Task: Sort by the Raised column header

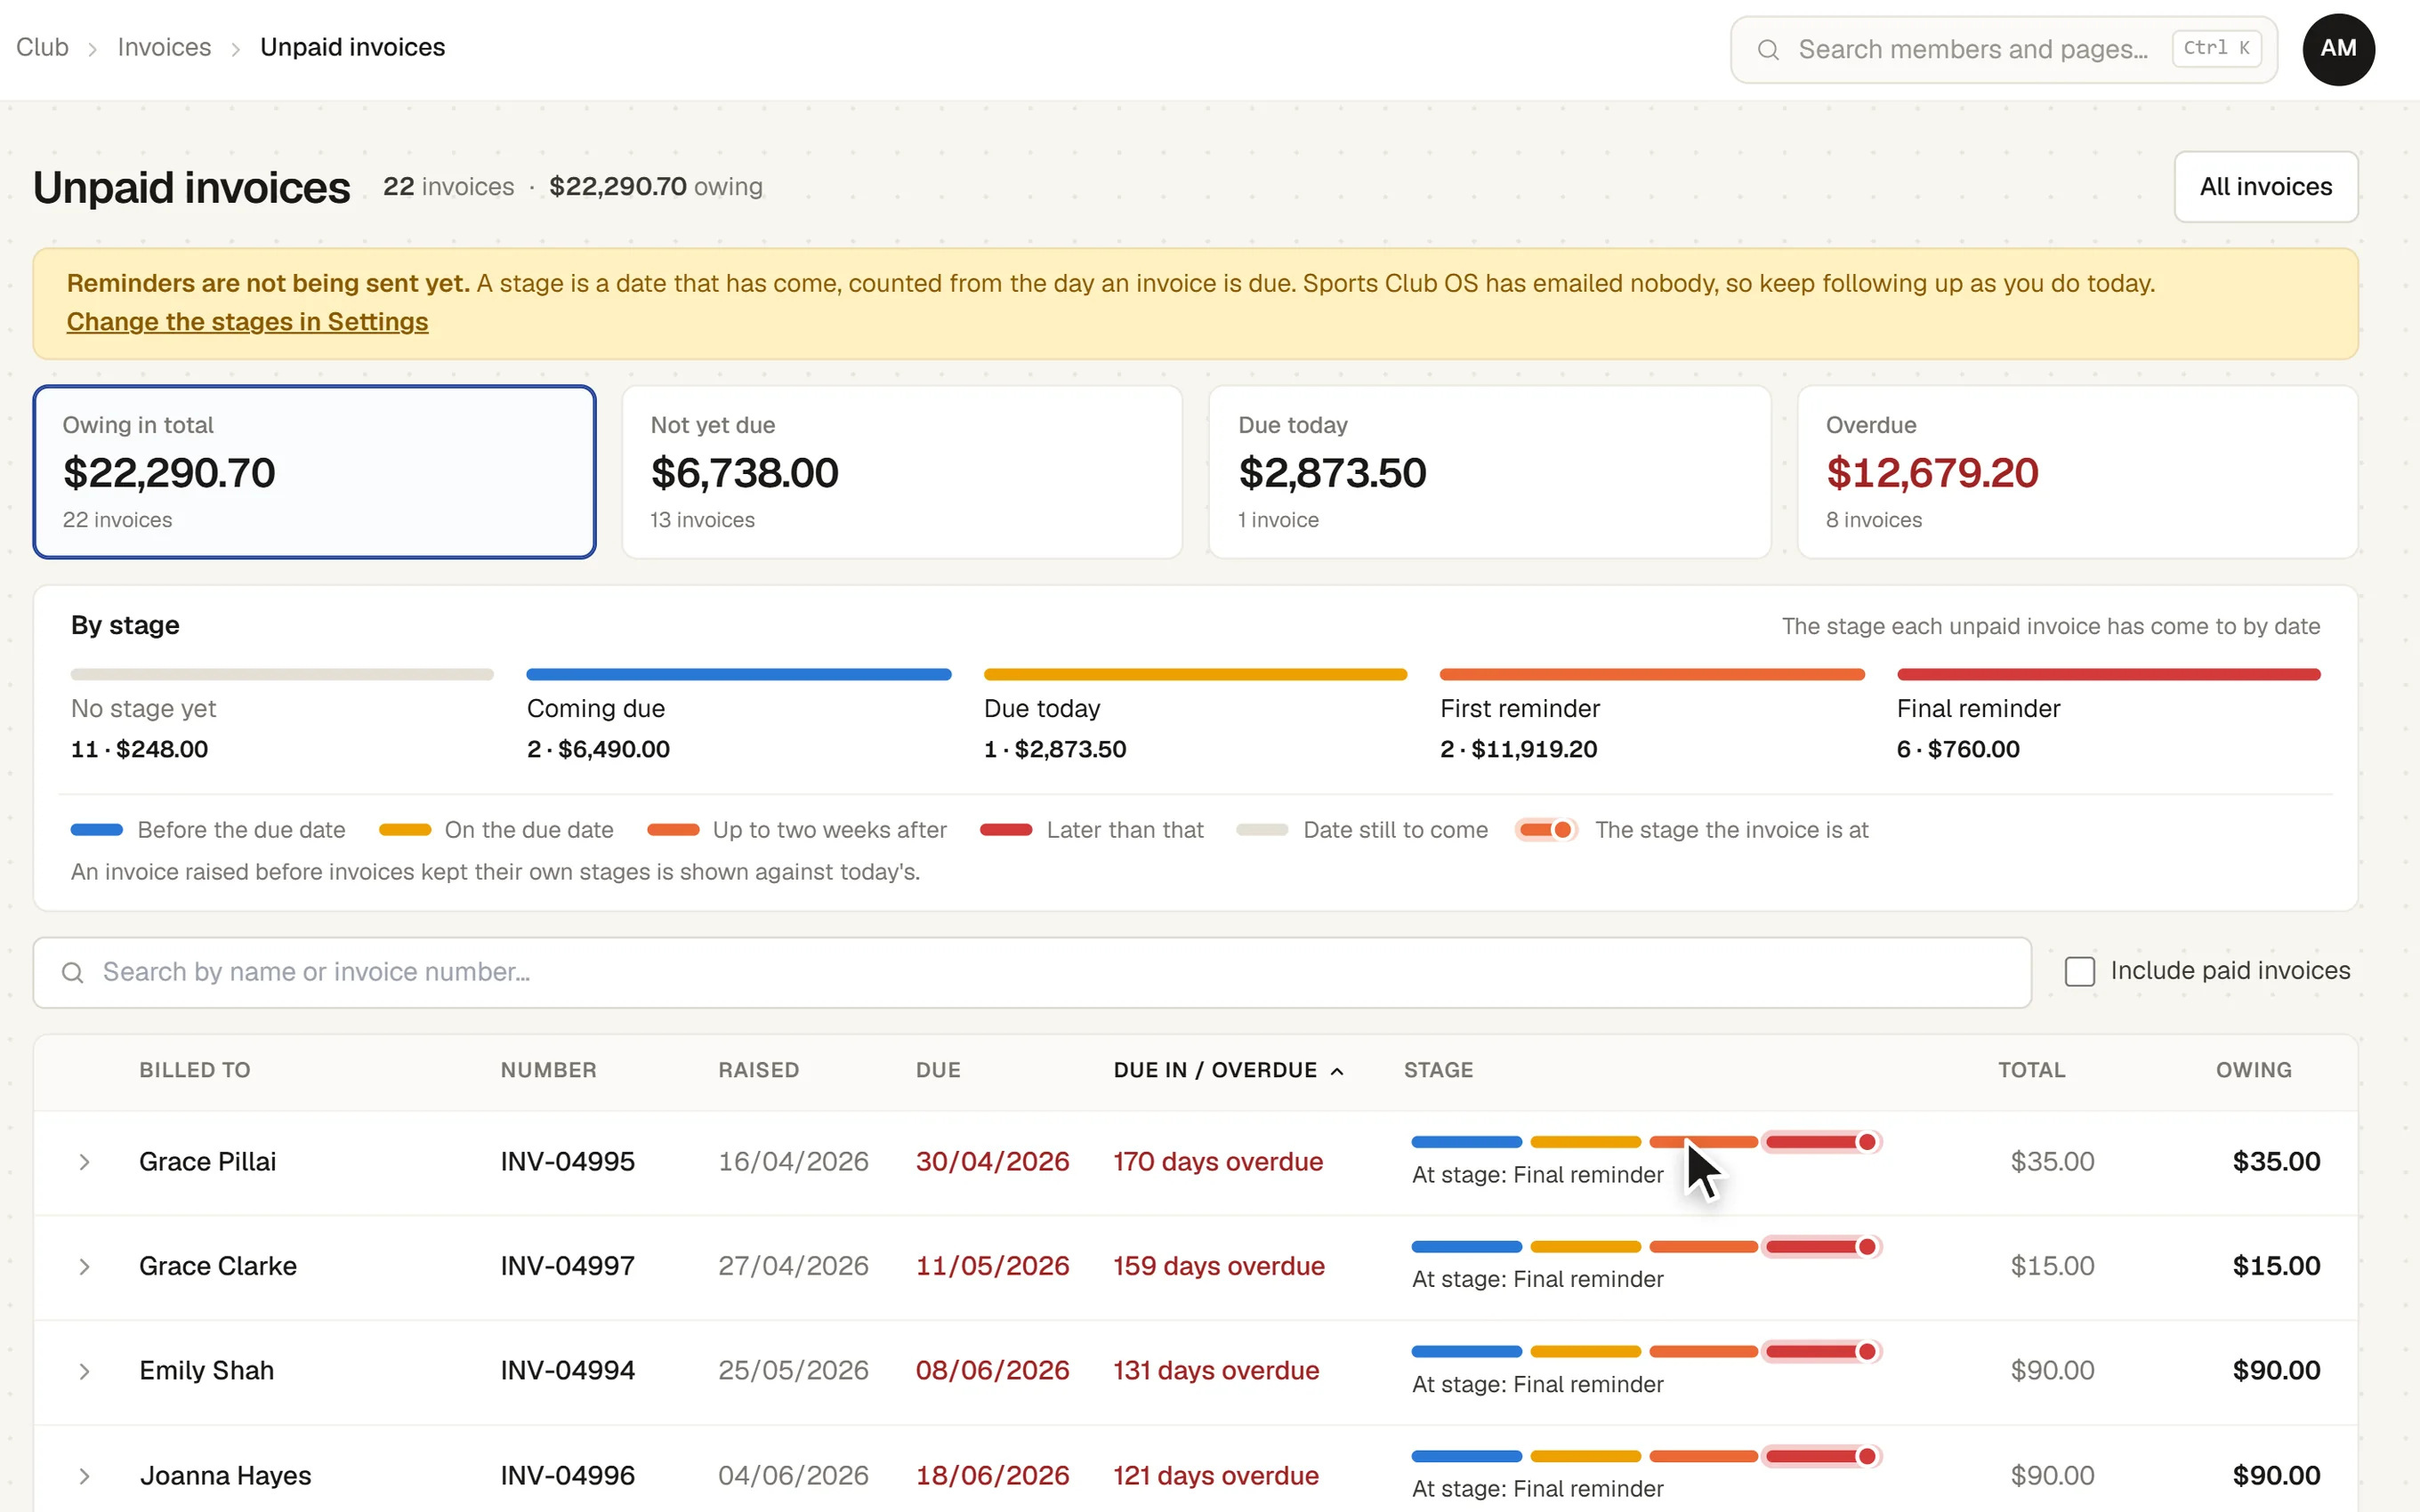Action: click(759, 1070)
